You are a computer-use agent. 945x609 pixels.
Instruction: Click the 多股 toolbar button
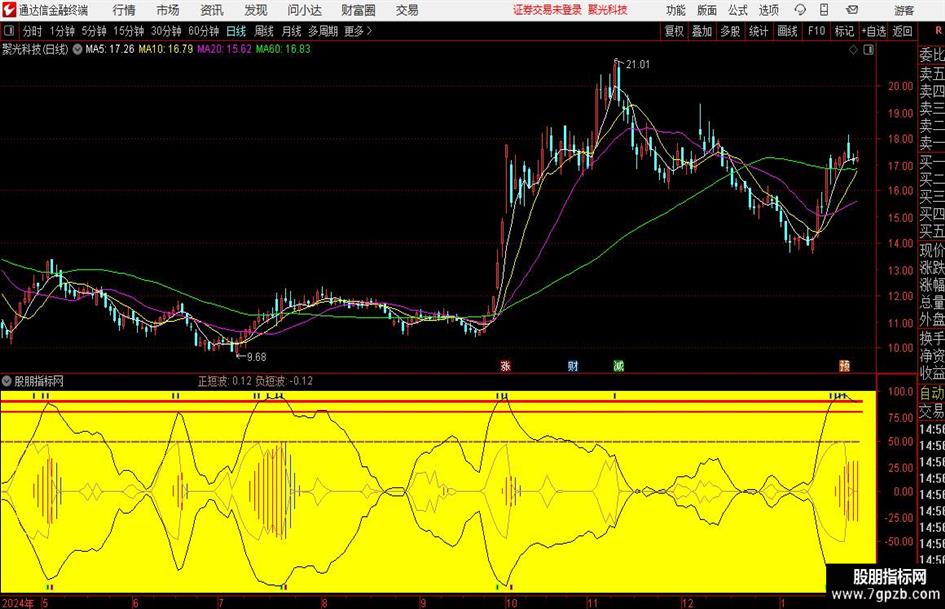pyautogui.click(x=730, y=31)
